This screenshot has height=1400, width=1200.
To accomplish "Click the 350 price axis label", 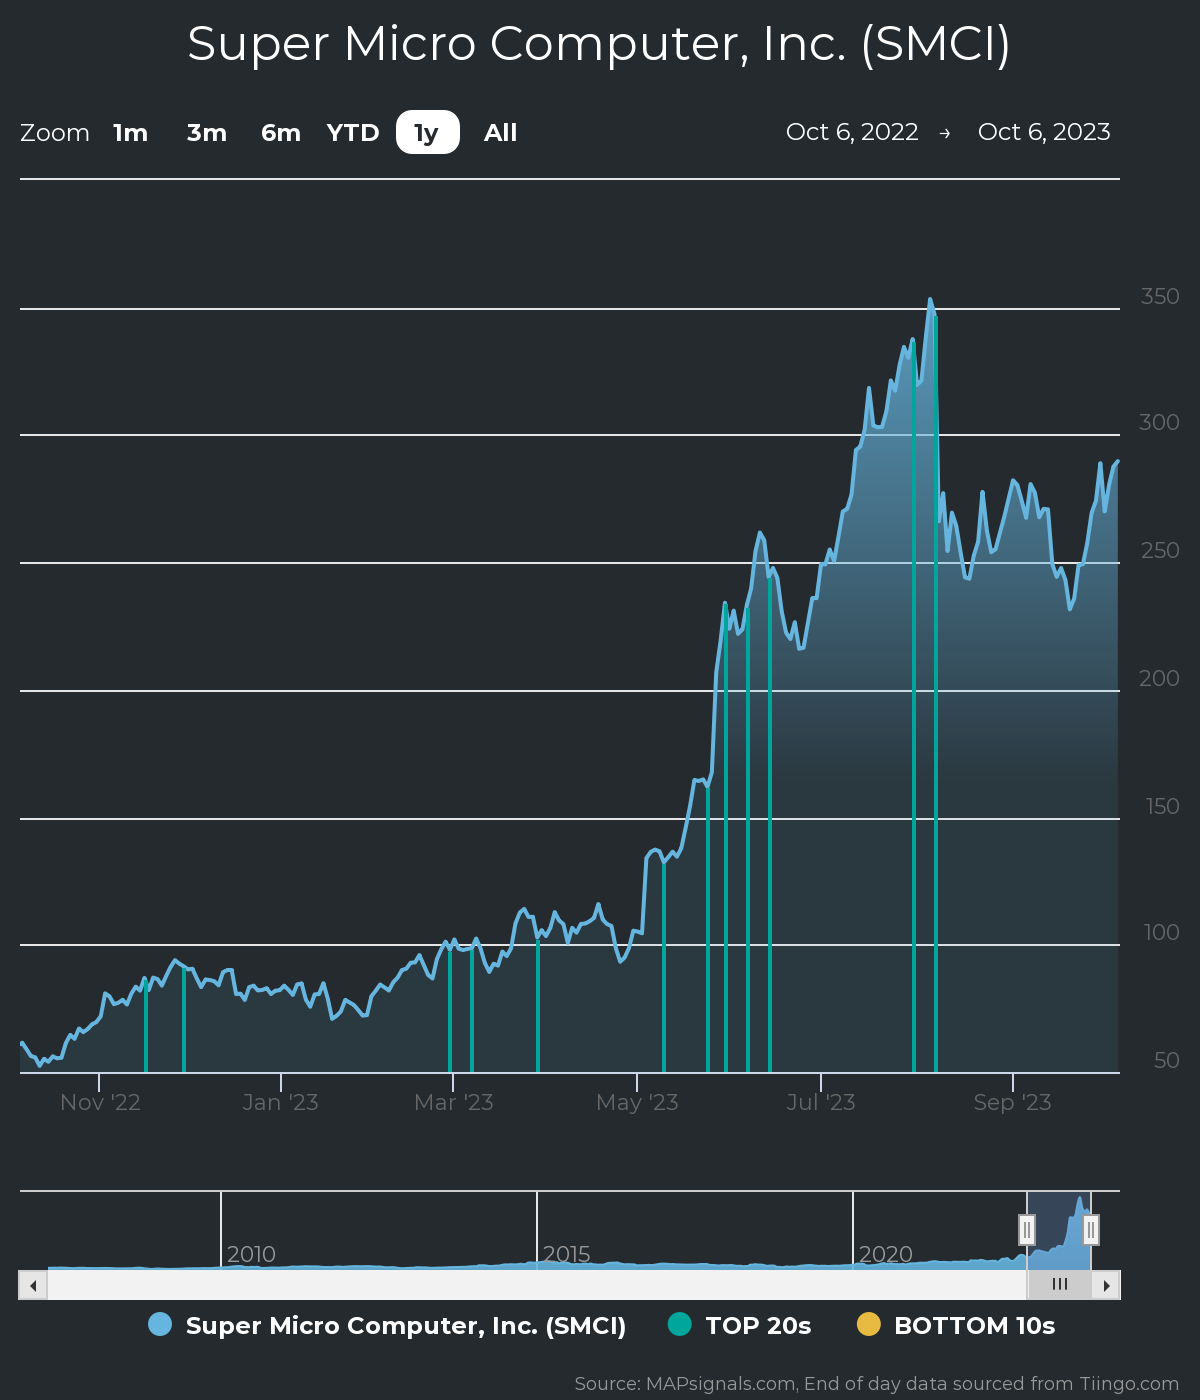I will coord(1160,296).
